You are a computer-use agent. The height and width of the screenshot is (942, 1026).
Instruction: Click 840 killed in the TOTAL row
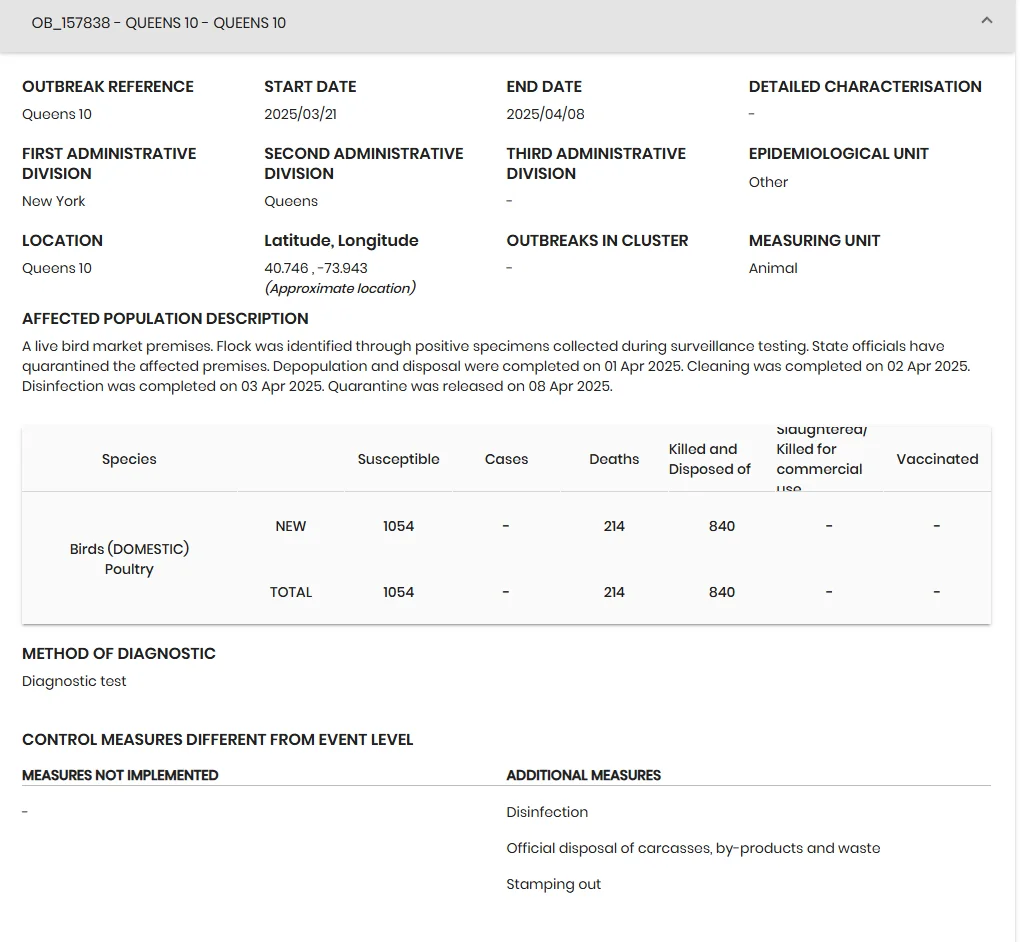pos(722,592)
